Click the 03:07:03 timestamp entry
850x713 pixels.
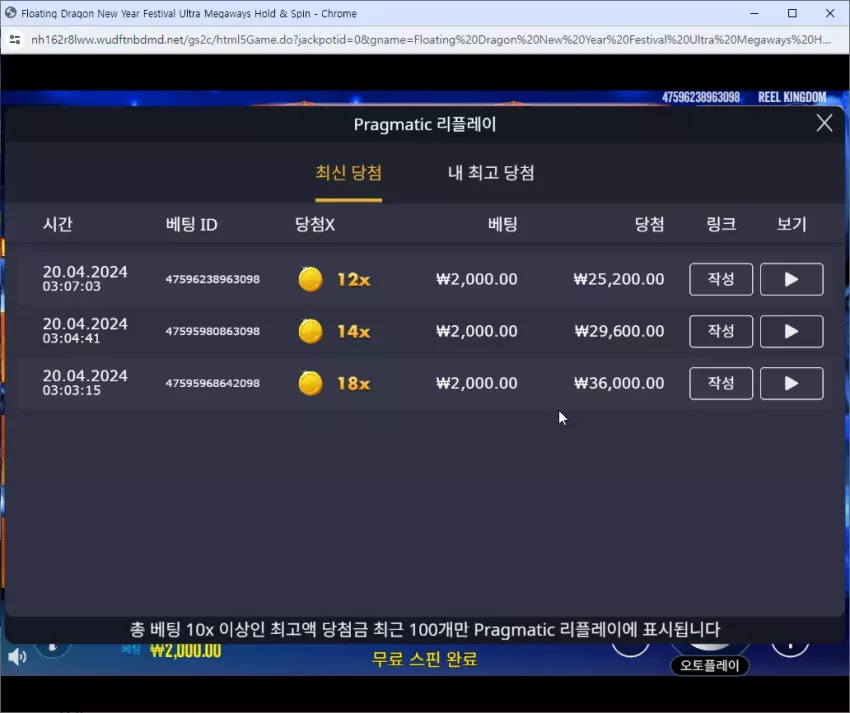72,286
